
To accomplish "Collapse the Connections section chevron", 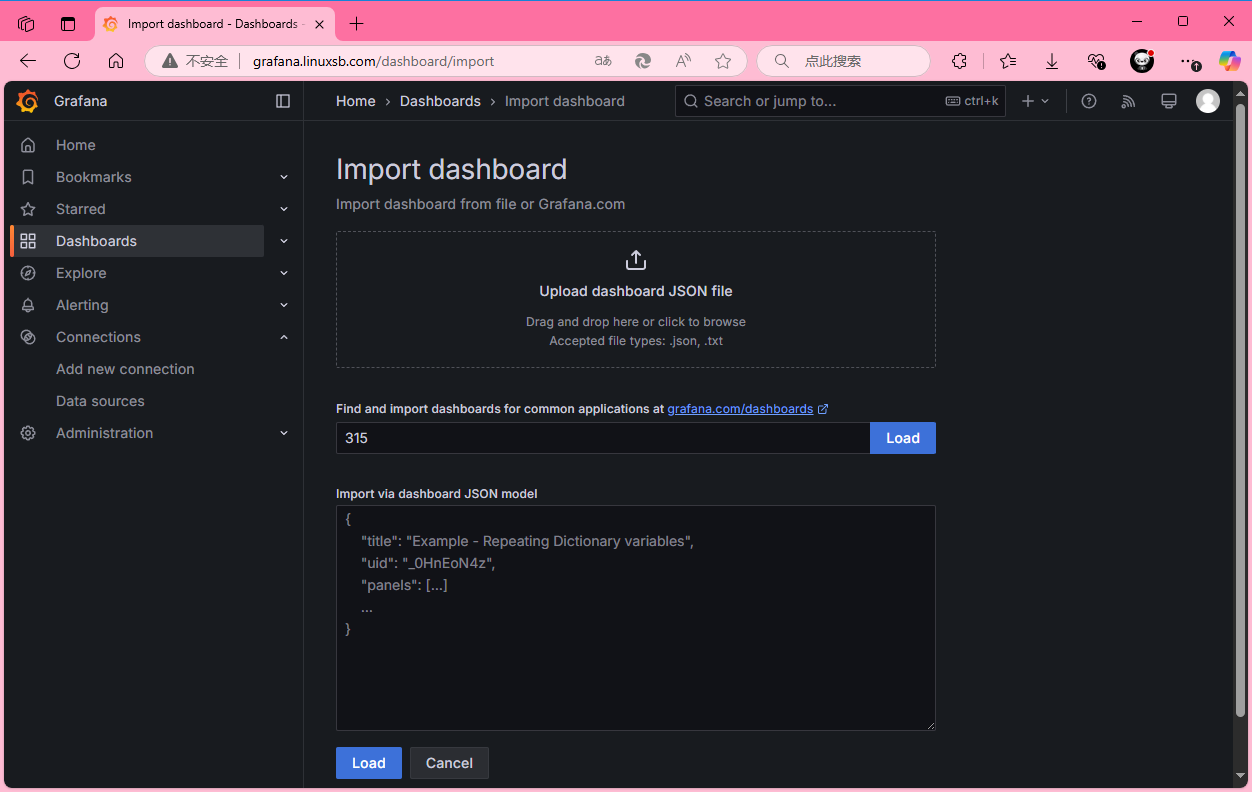I will [284, 337].
